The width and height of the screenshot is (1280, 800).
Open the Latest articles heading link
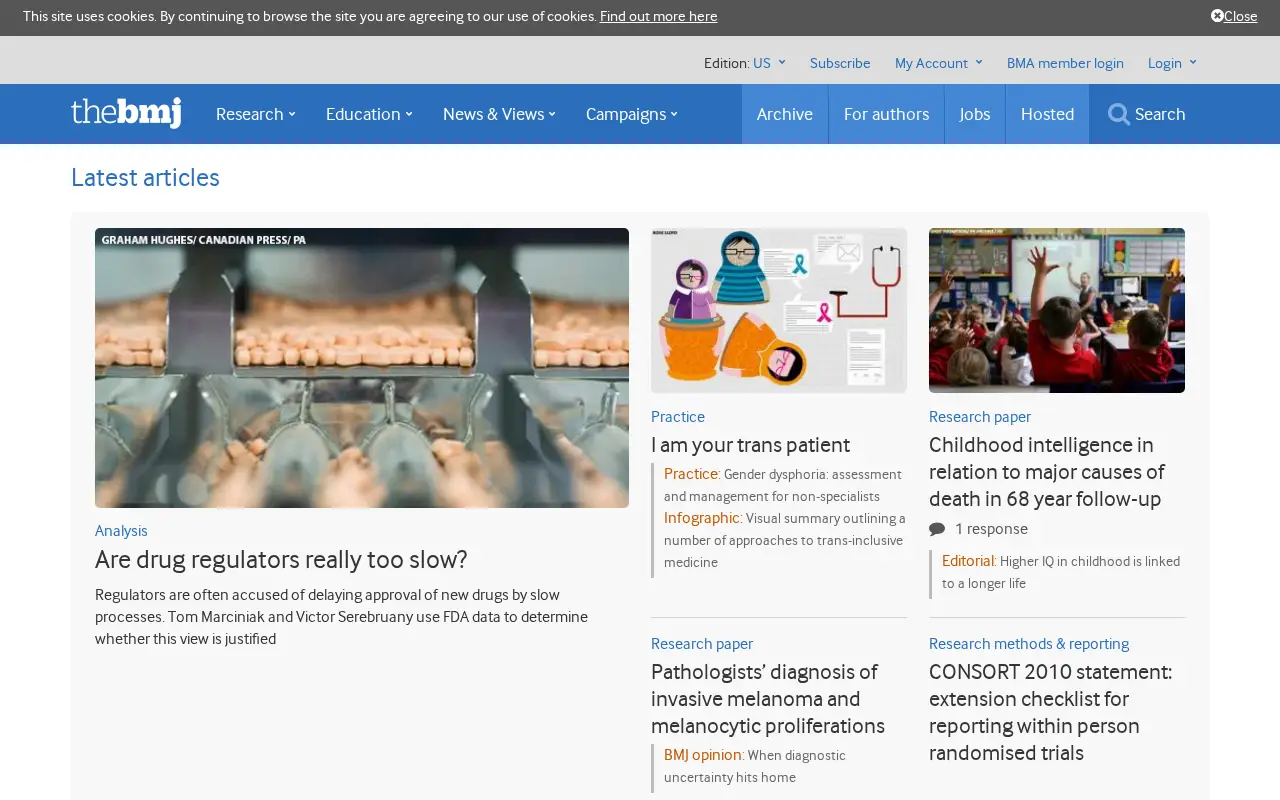coord(145,178)
